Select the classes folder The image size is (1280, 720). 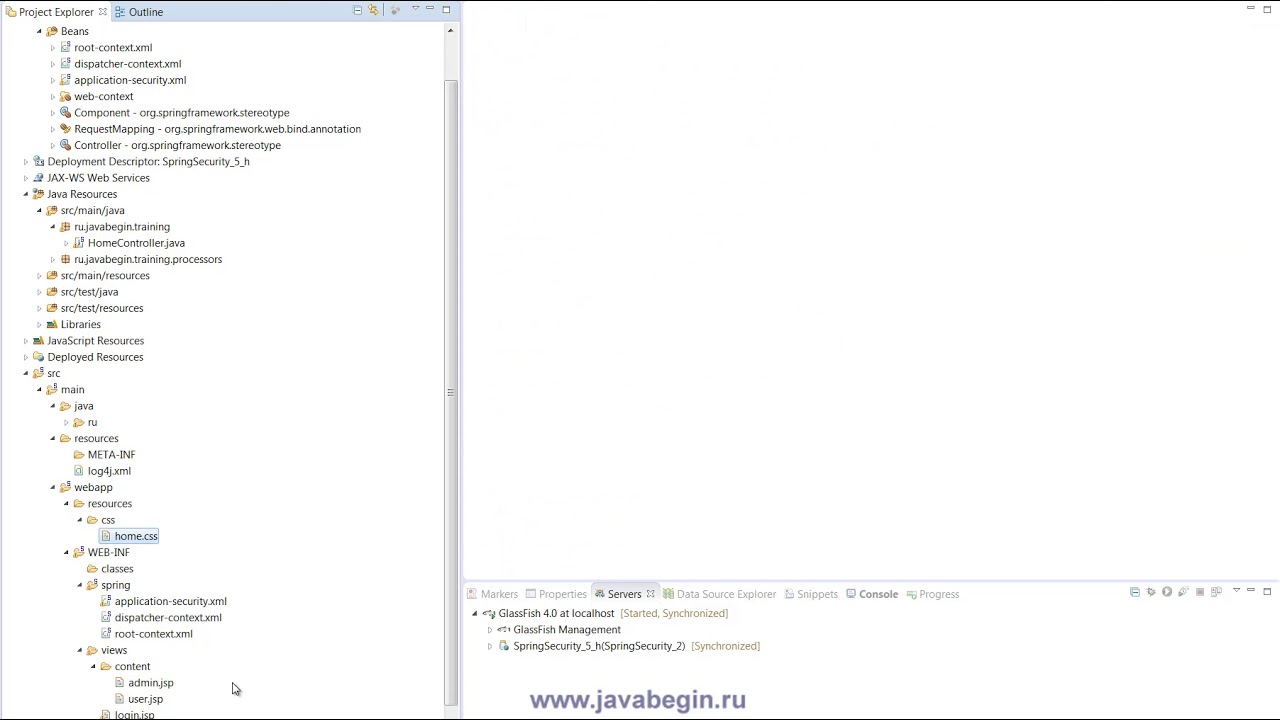tap(117, 569)
